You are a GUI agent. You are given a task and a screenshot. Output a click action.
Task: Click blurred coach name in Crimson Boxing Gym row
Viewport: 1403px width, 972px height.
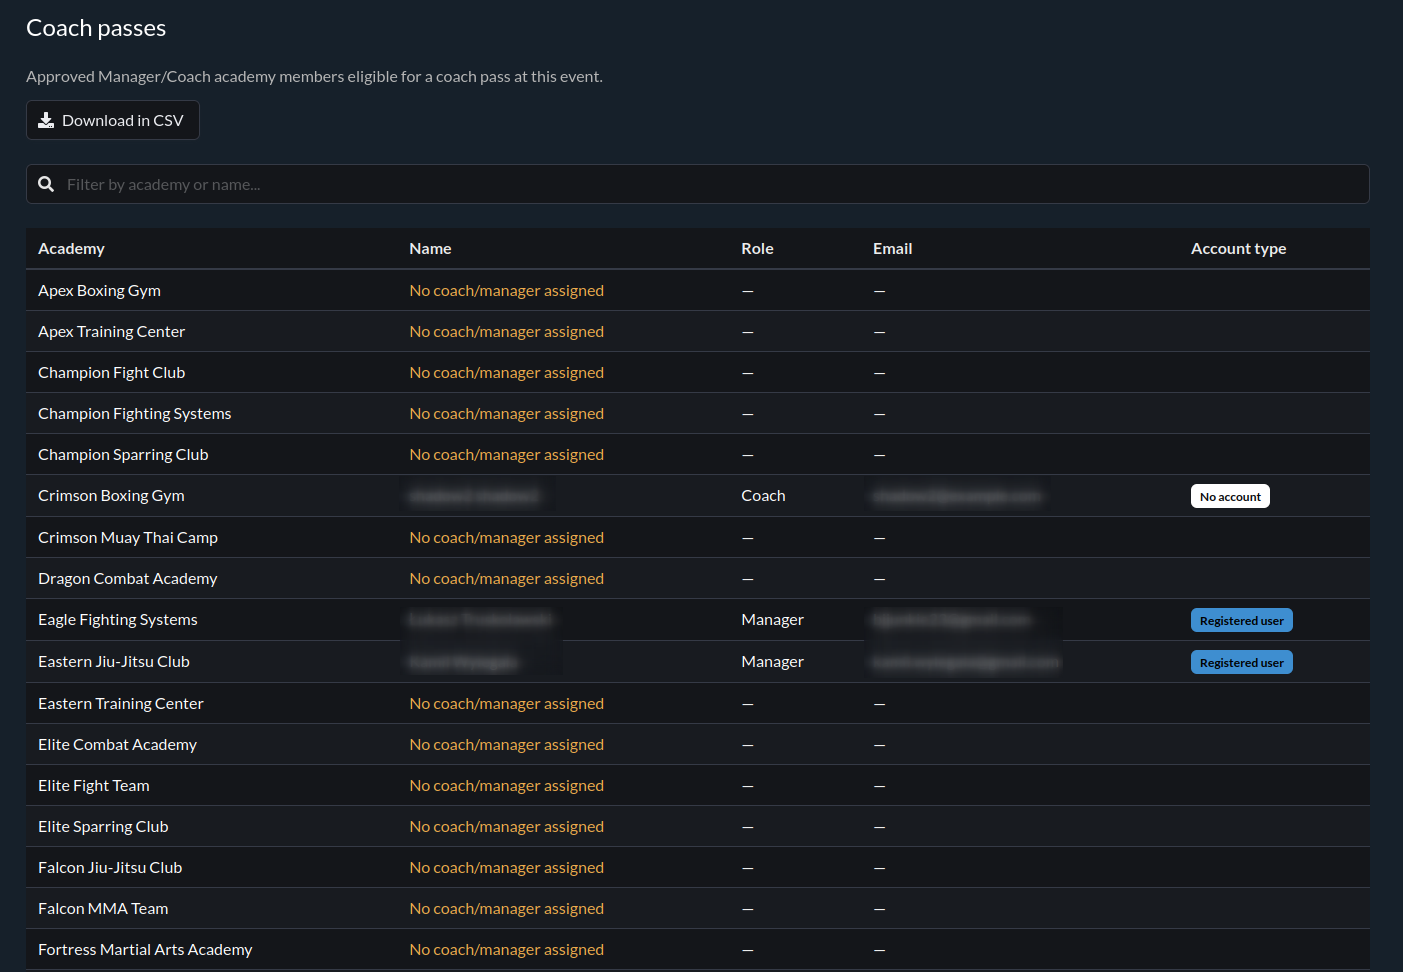475,496
